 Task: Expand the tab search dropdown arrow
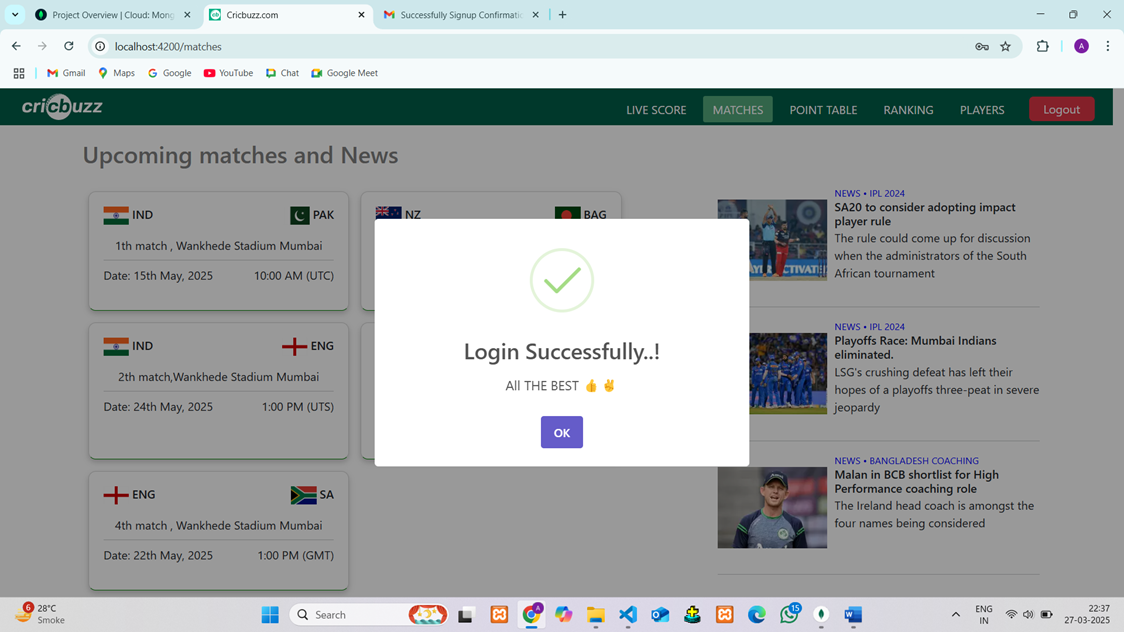[x=15, y=15]
